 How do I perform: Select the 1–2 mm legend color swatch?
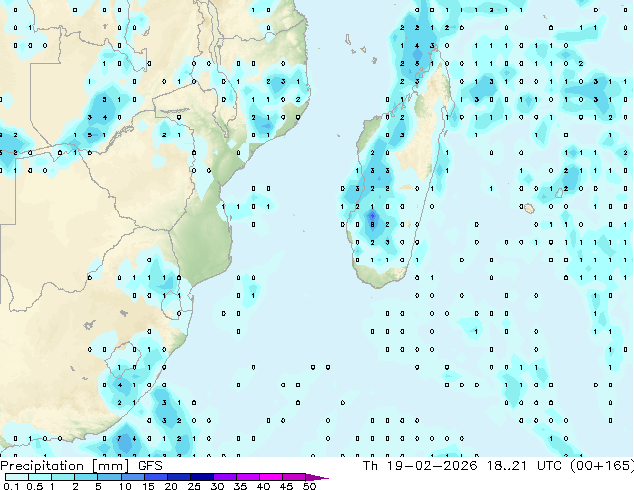63,477
